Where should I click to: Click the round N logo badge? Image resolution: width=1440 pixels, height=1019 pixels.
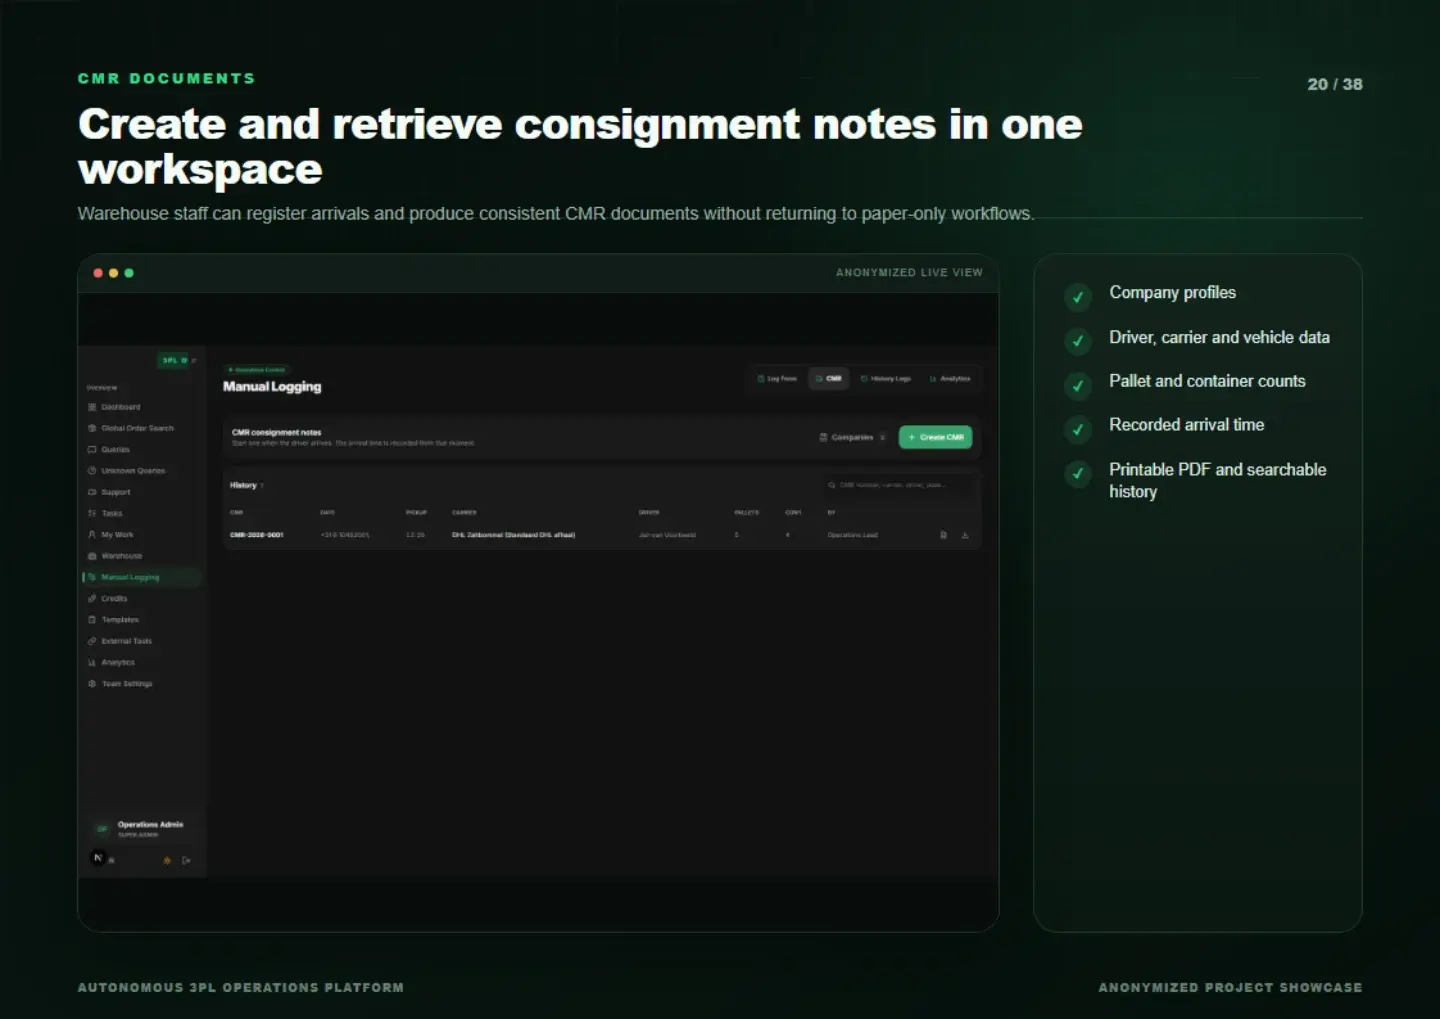point(98,858)
